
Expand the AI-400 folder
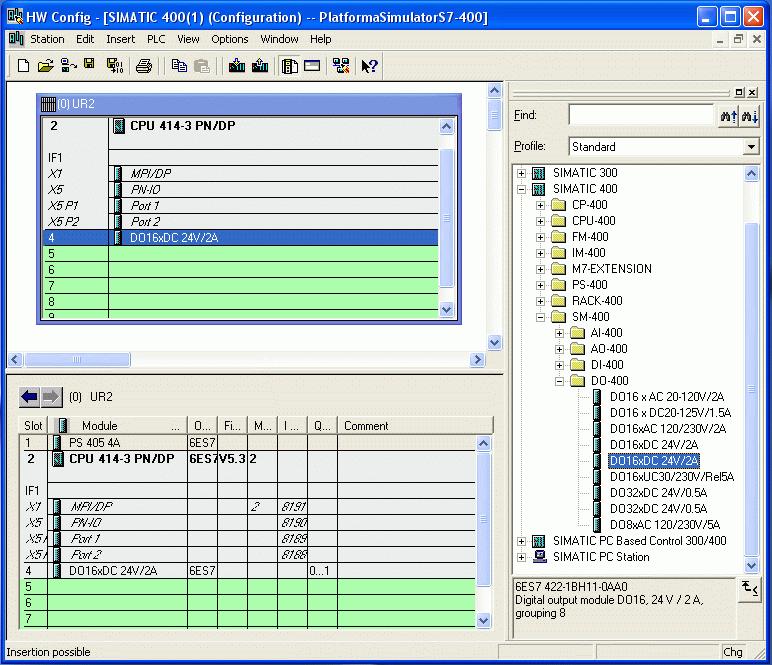(559, 333)
